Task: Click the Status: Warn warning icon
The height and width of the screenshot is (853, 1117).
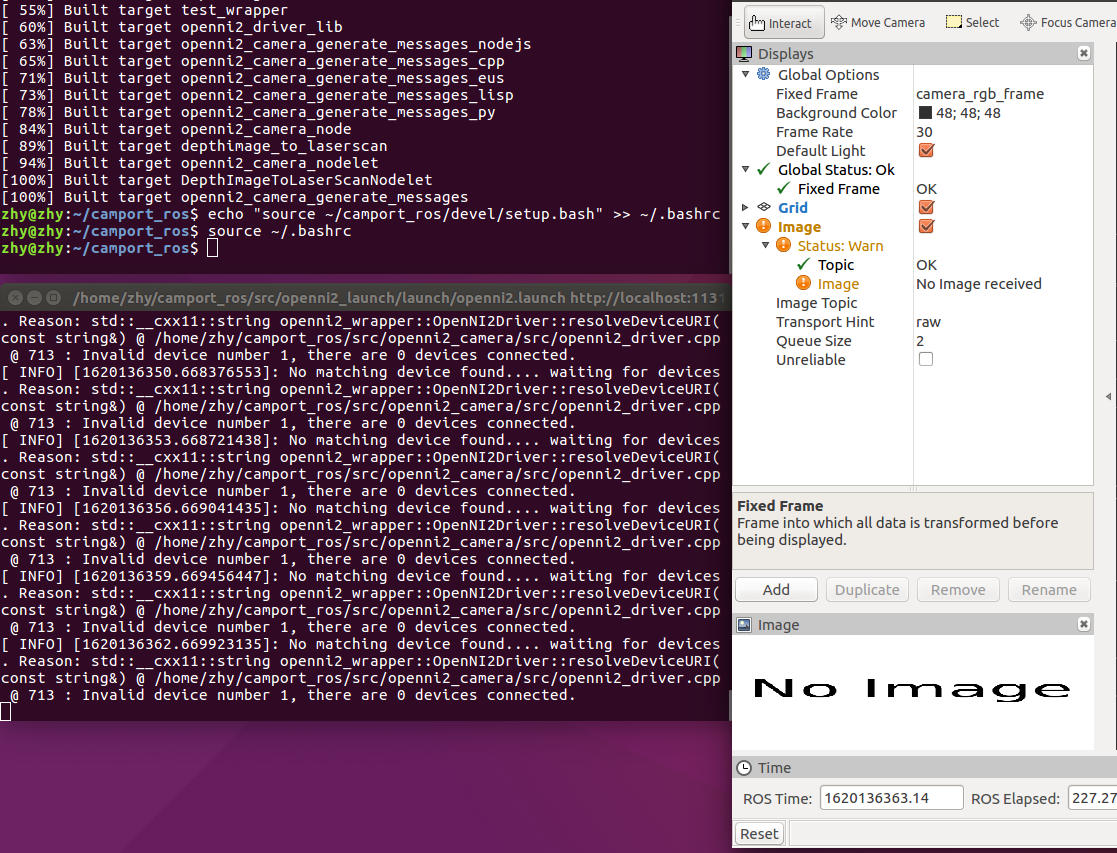Action: click(x=784, y=245)
